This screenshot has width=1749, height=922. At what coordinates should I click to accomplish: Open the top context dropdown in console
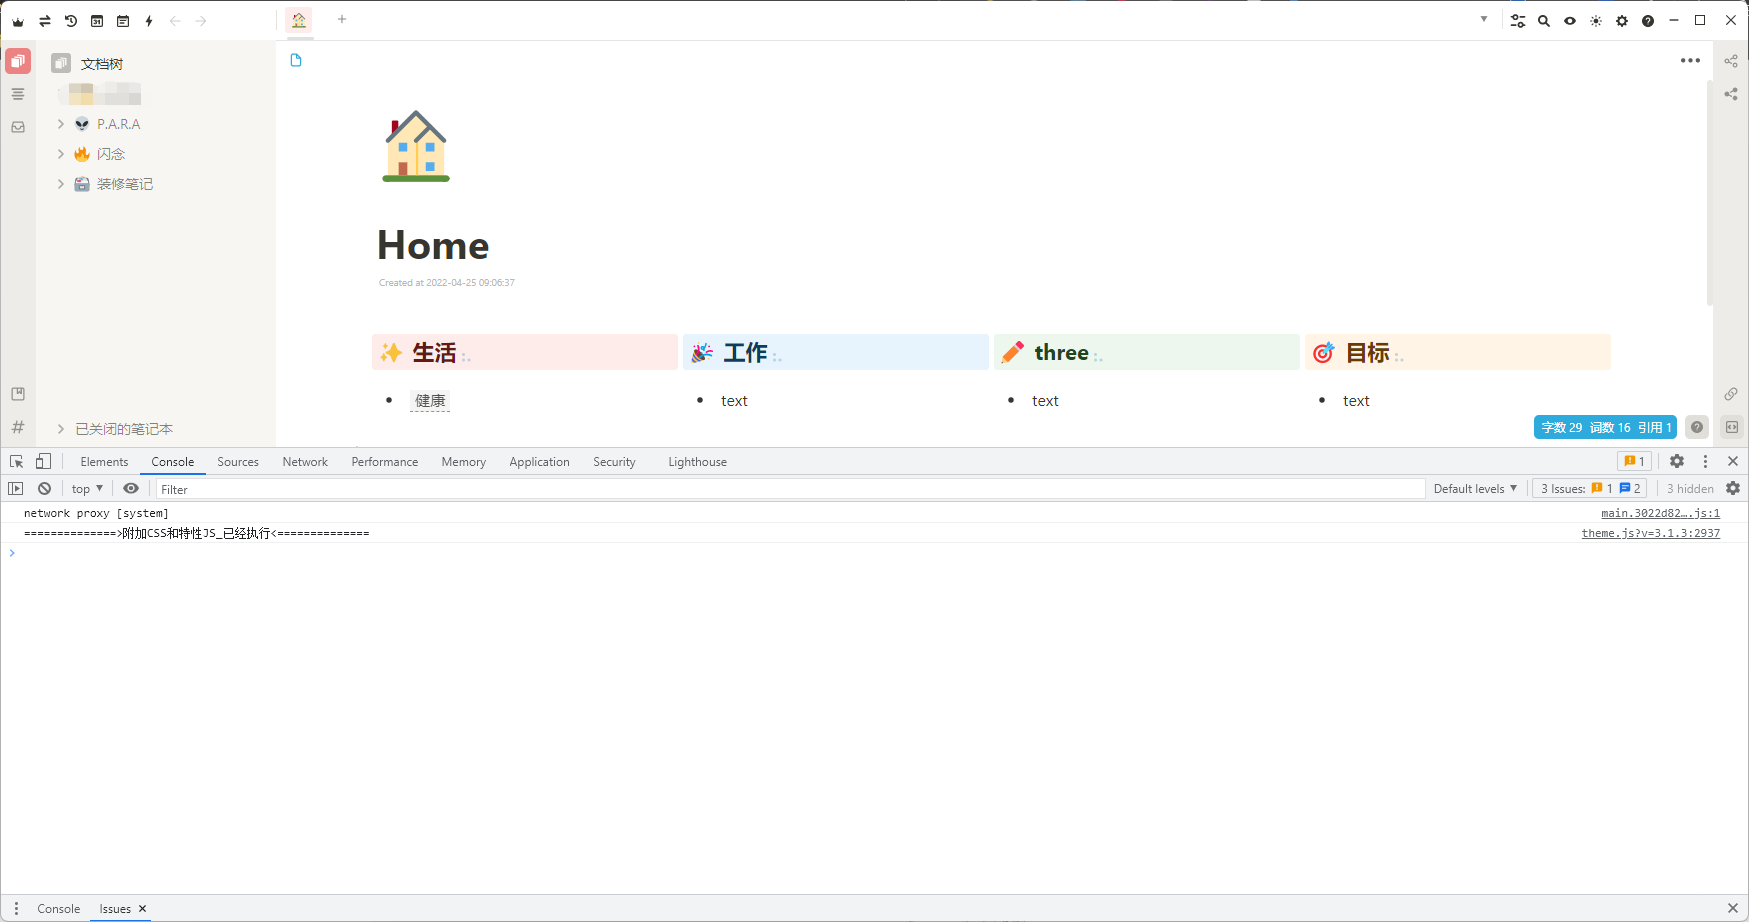[x=88, y=489]
